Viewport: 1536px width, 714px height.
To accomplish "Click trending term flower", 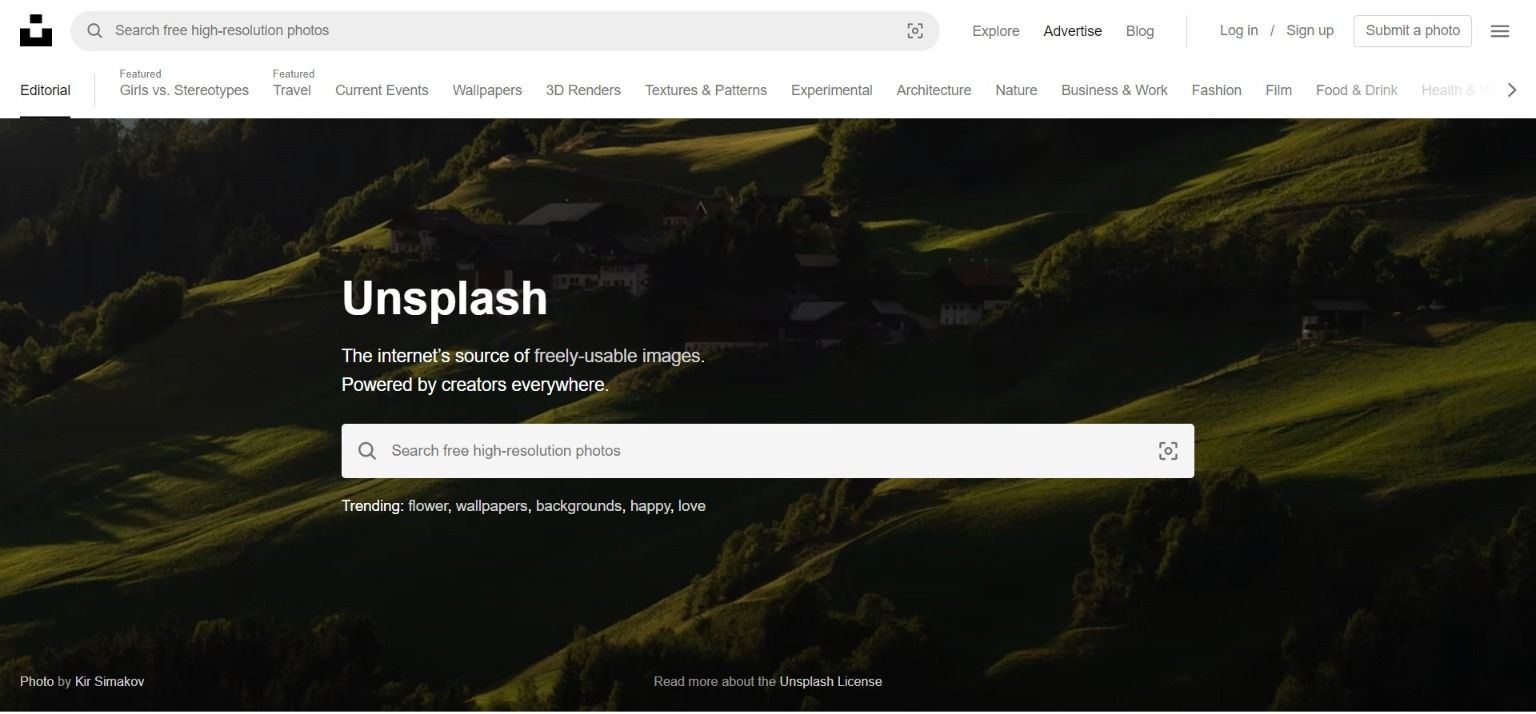I will (x=428, y=506).
